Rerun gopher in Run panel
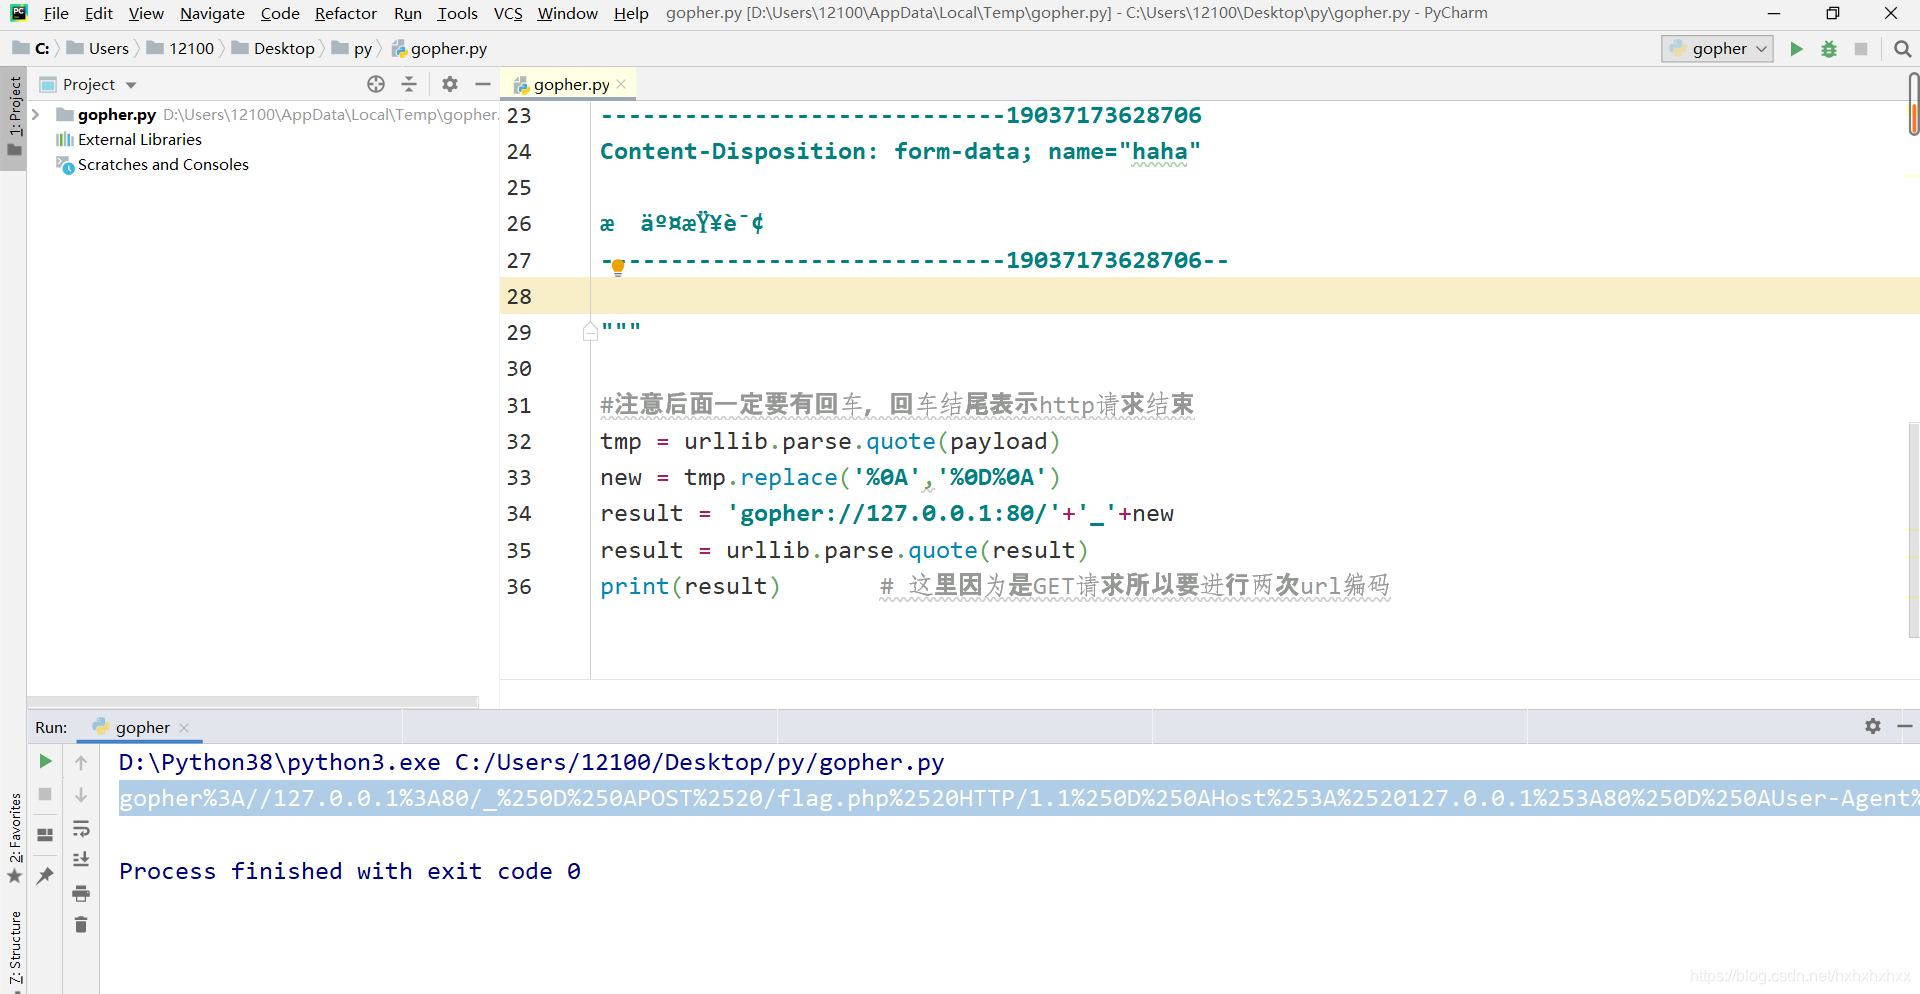 [x=45, y=762]
